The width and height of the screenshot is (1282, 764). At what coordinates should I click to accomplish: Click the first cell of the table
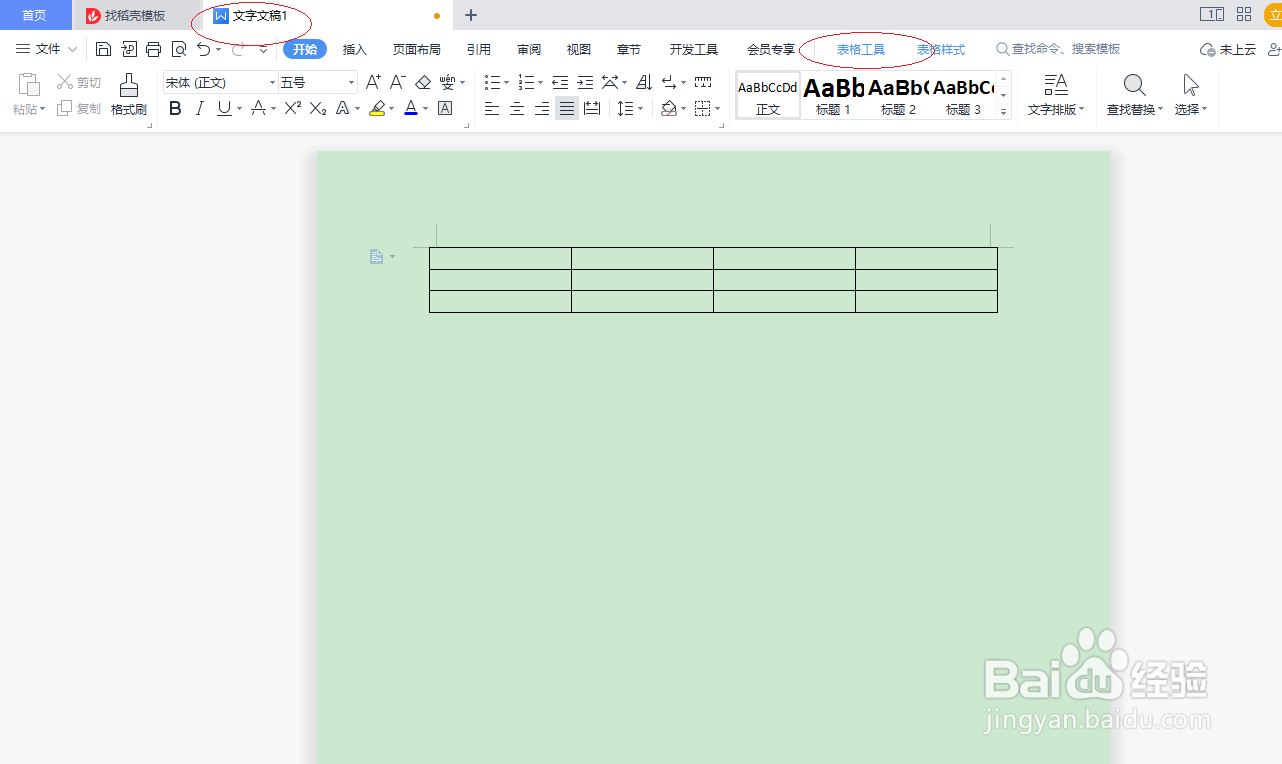(x=500, y=258)
